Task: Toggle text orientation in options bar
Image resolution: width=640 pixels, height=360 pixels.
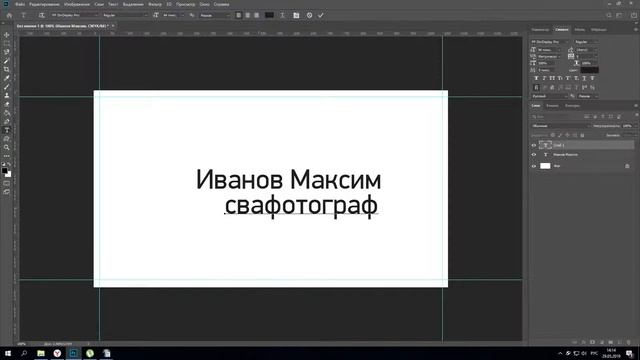Action: [41, 16]
